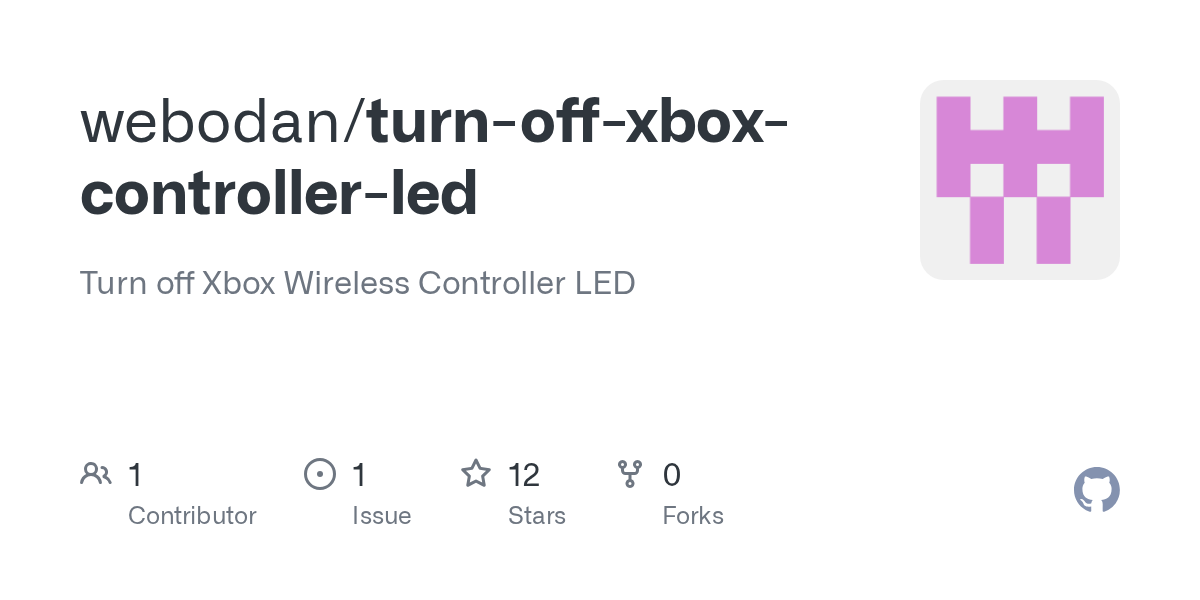Image resolution: width=1200 pixels, height=600 pixels.
Task: Open the 'Stars' label
Action: (x=537, y=516)
